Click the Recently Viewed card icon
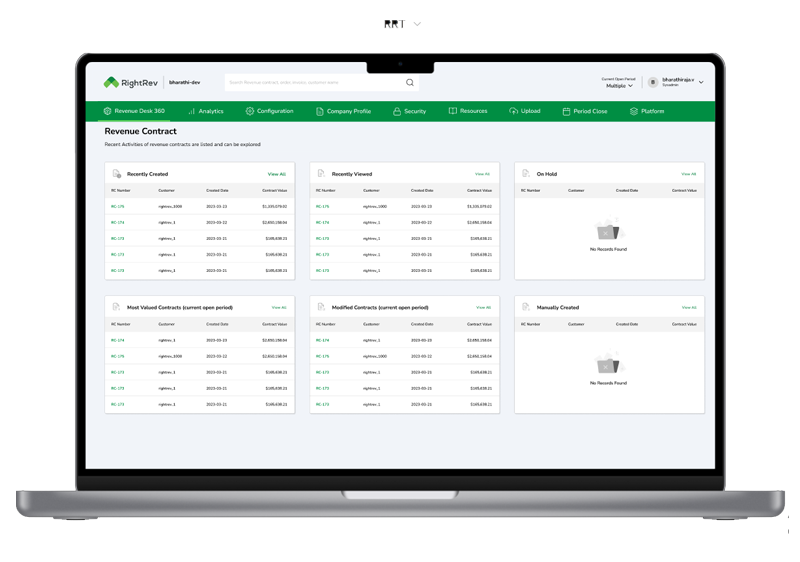This screenshot has height=562, width=800. 321,174
